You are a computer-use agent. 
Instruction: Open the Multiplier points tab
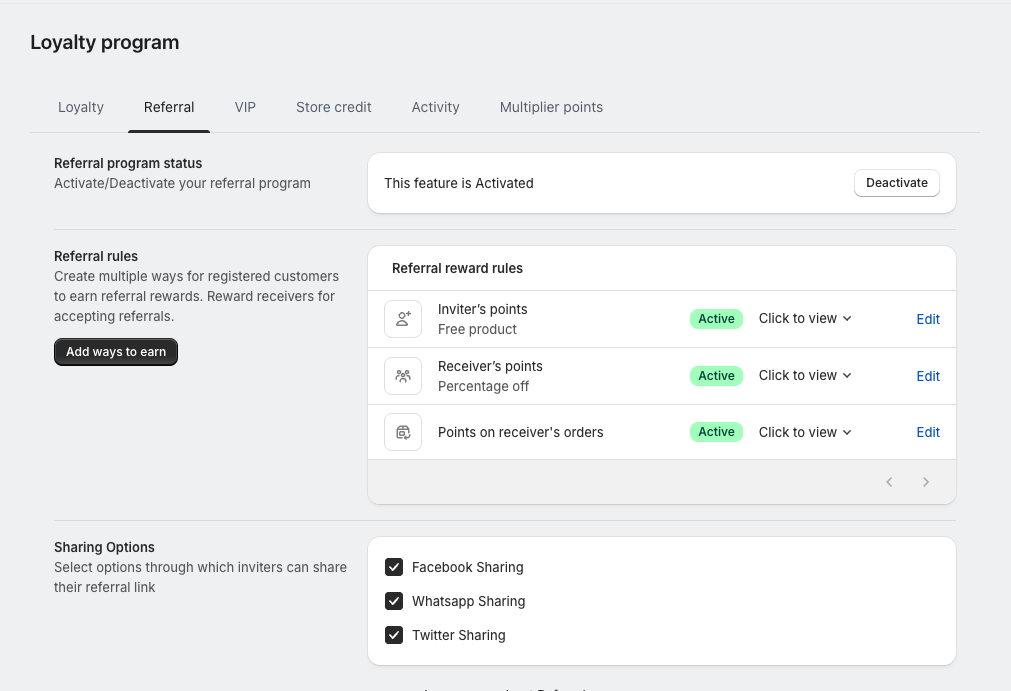point(551,107)
